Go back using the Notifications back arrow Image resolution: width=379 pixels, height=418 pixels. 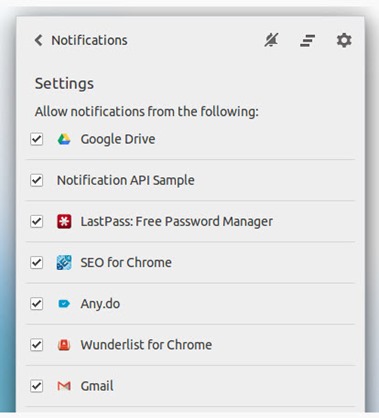tap(38, 40)
